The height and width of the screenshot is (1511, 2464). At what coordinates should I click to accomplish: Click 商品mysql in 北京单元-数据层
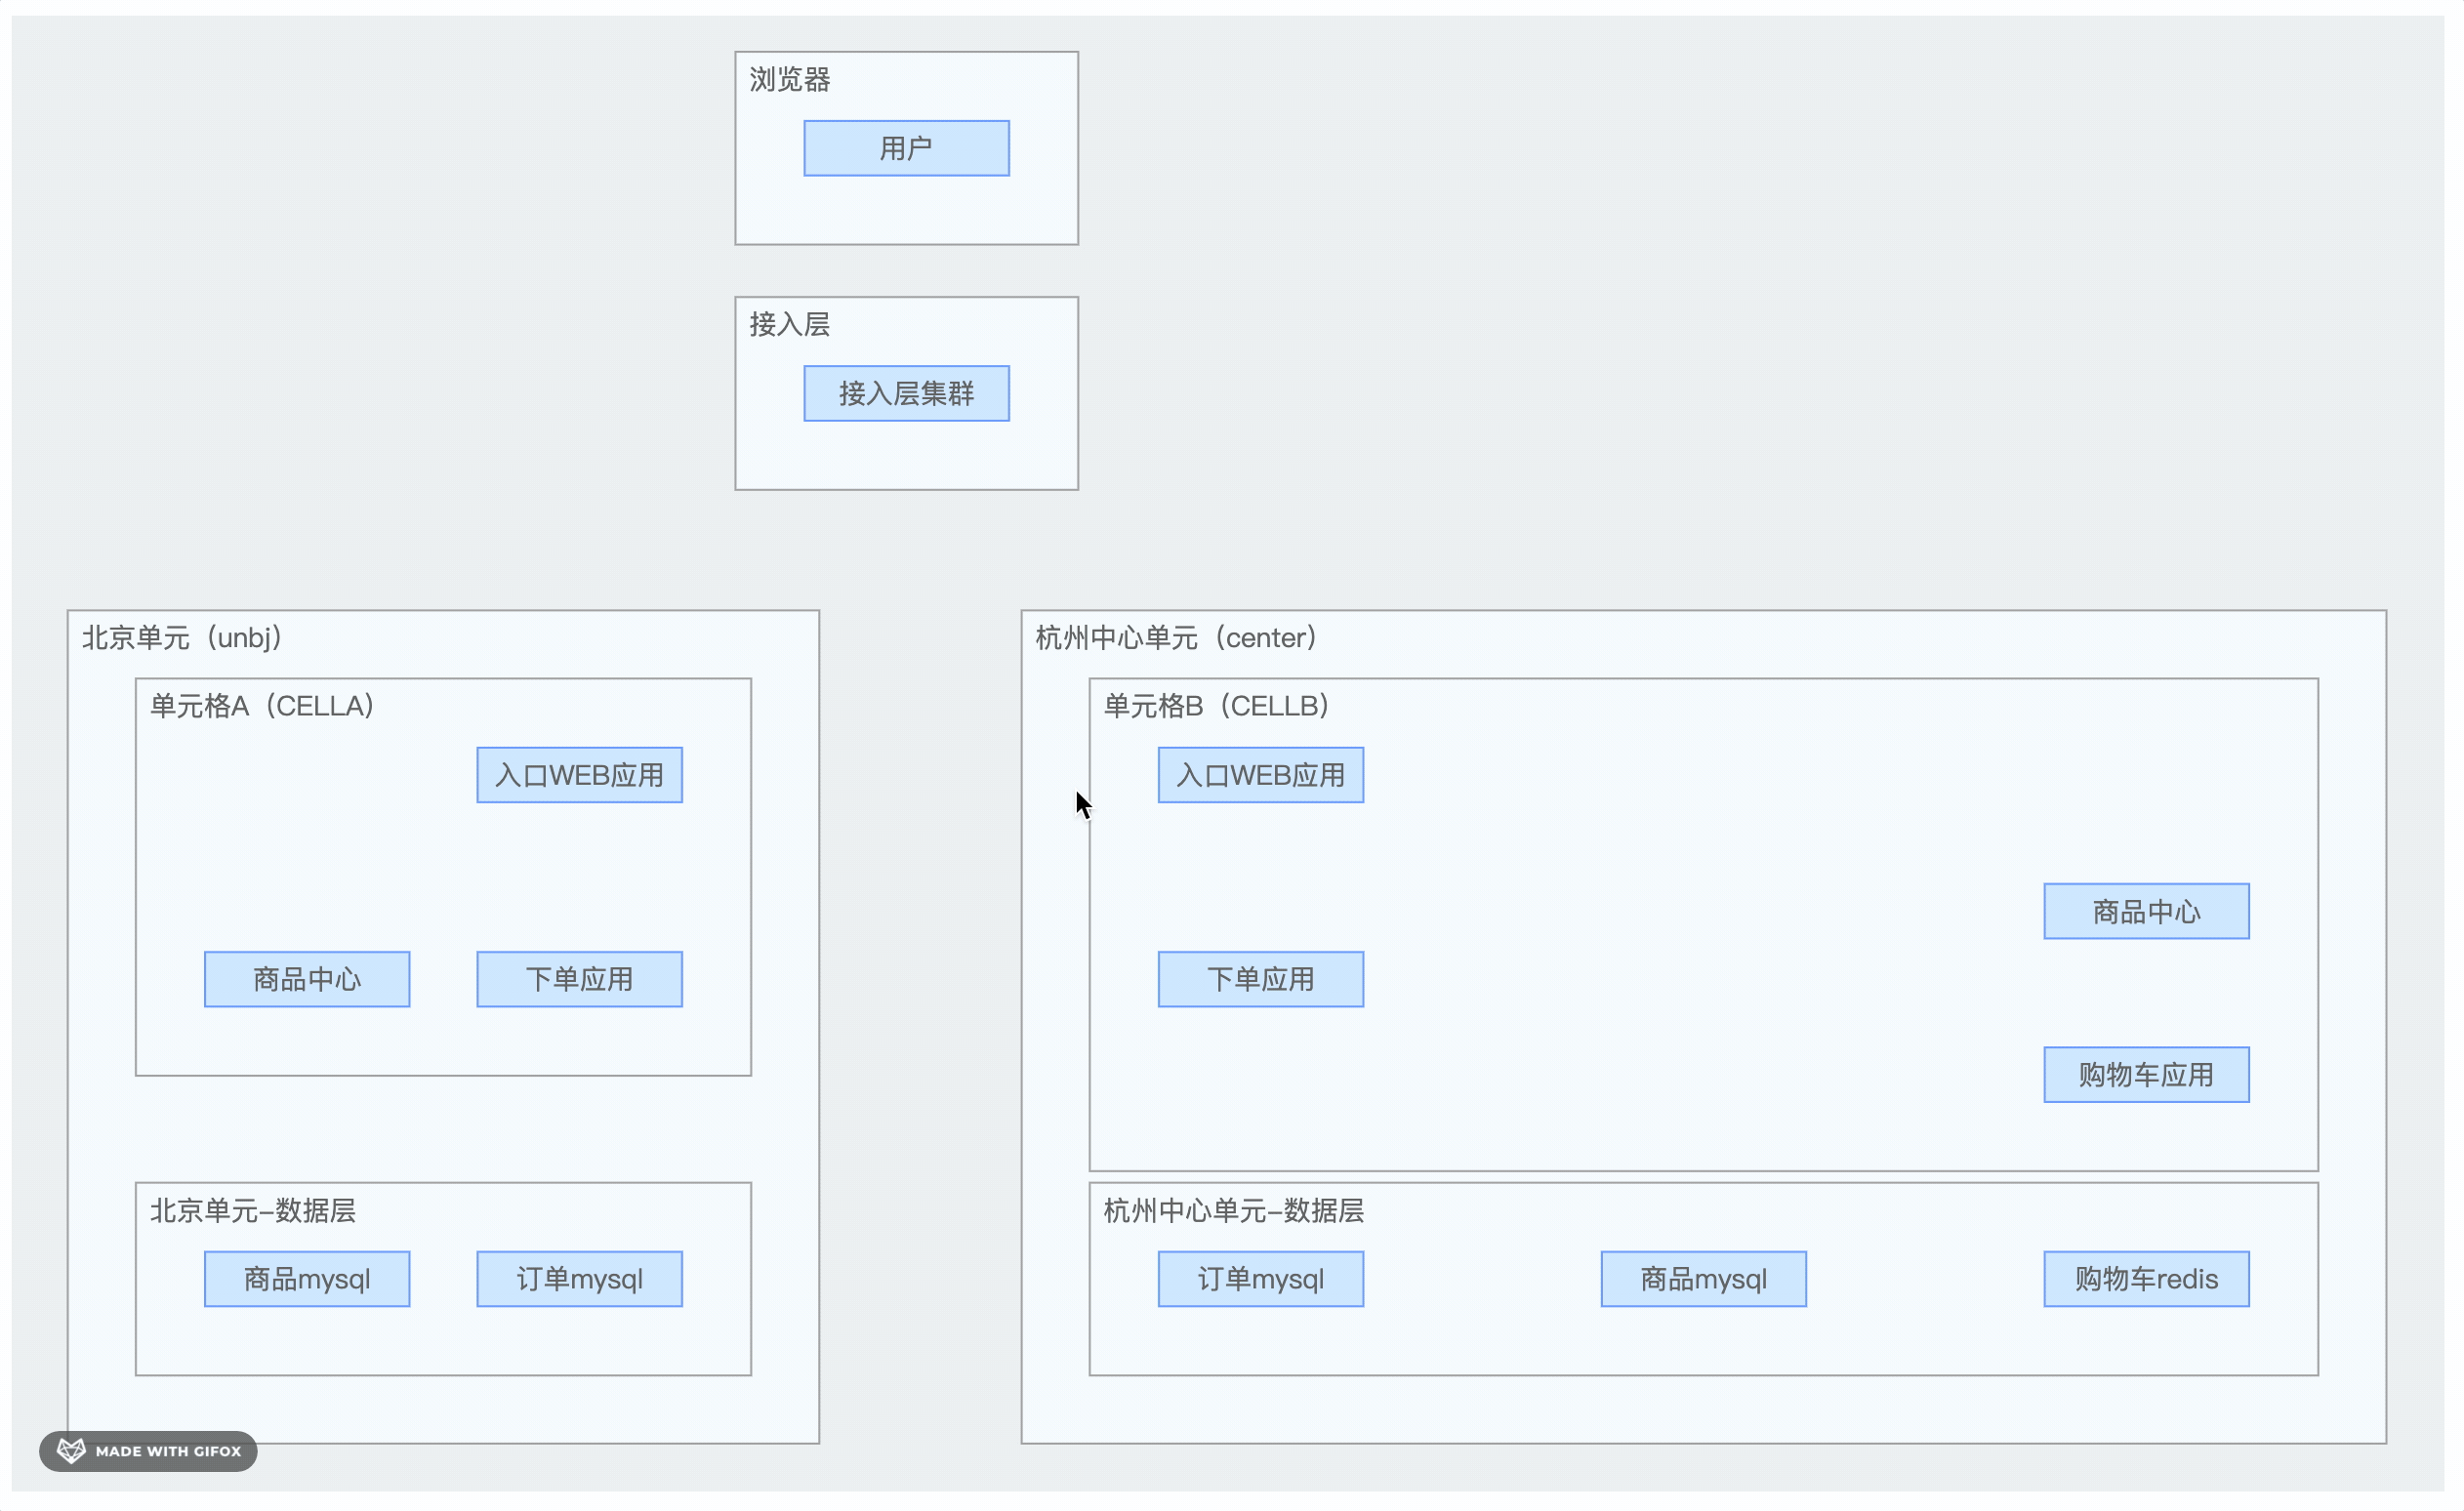pos(307,1279)
